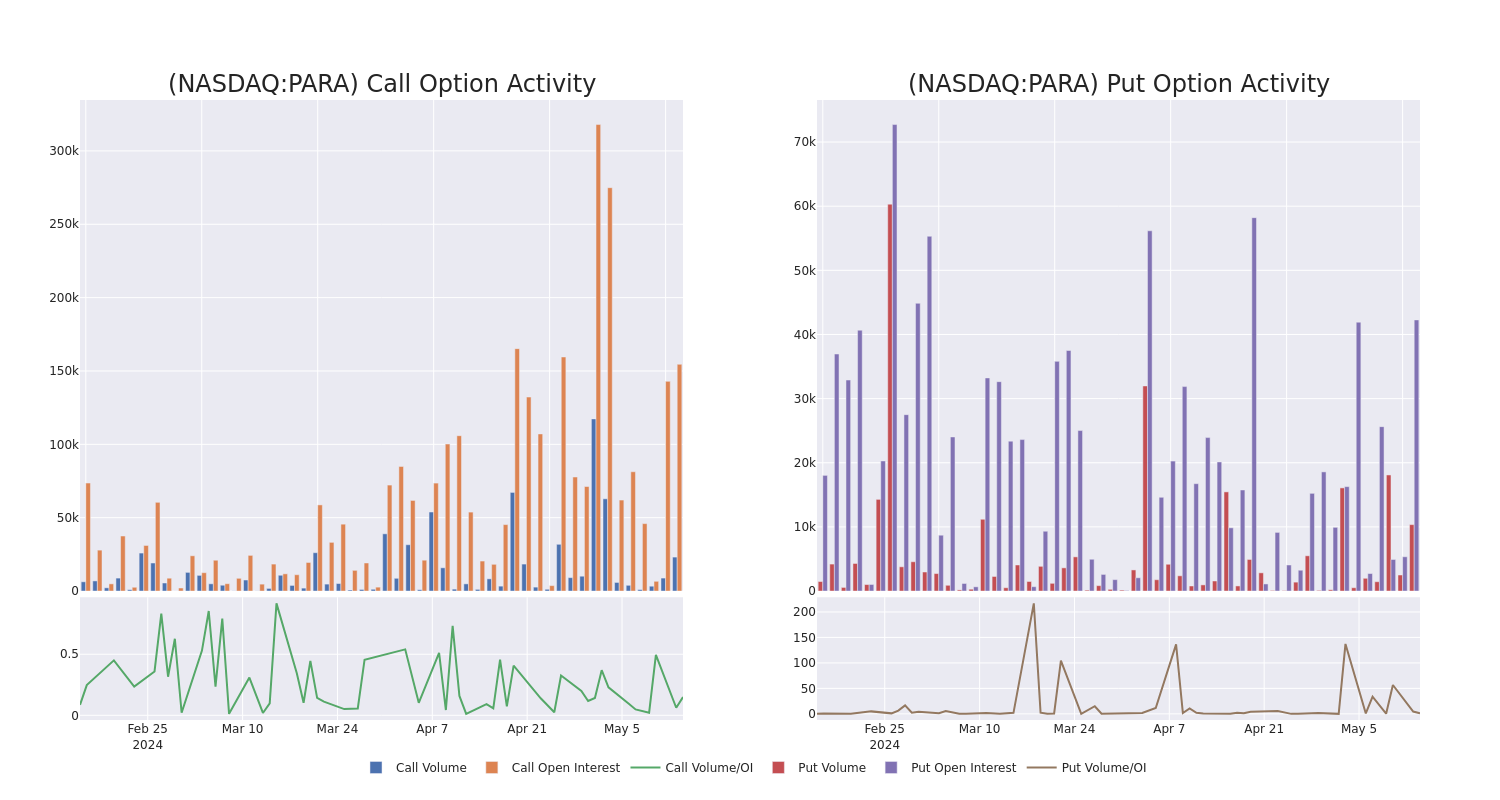Viewport: 1500px width, 800px height.
Task: Click the 30k label on put chart axis
Action: (805, 399)
